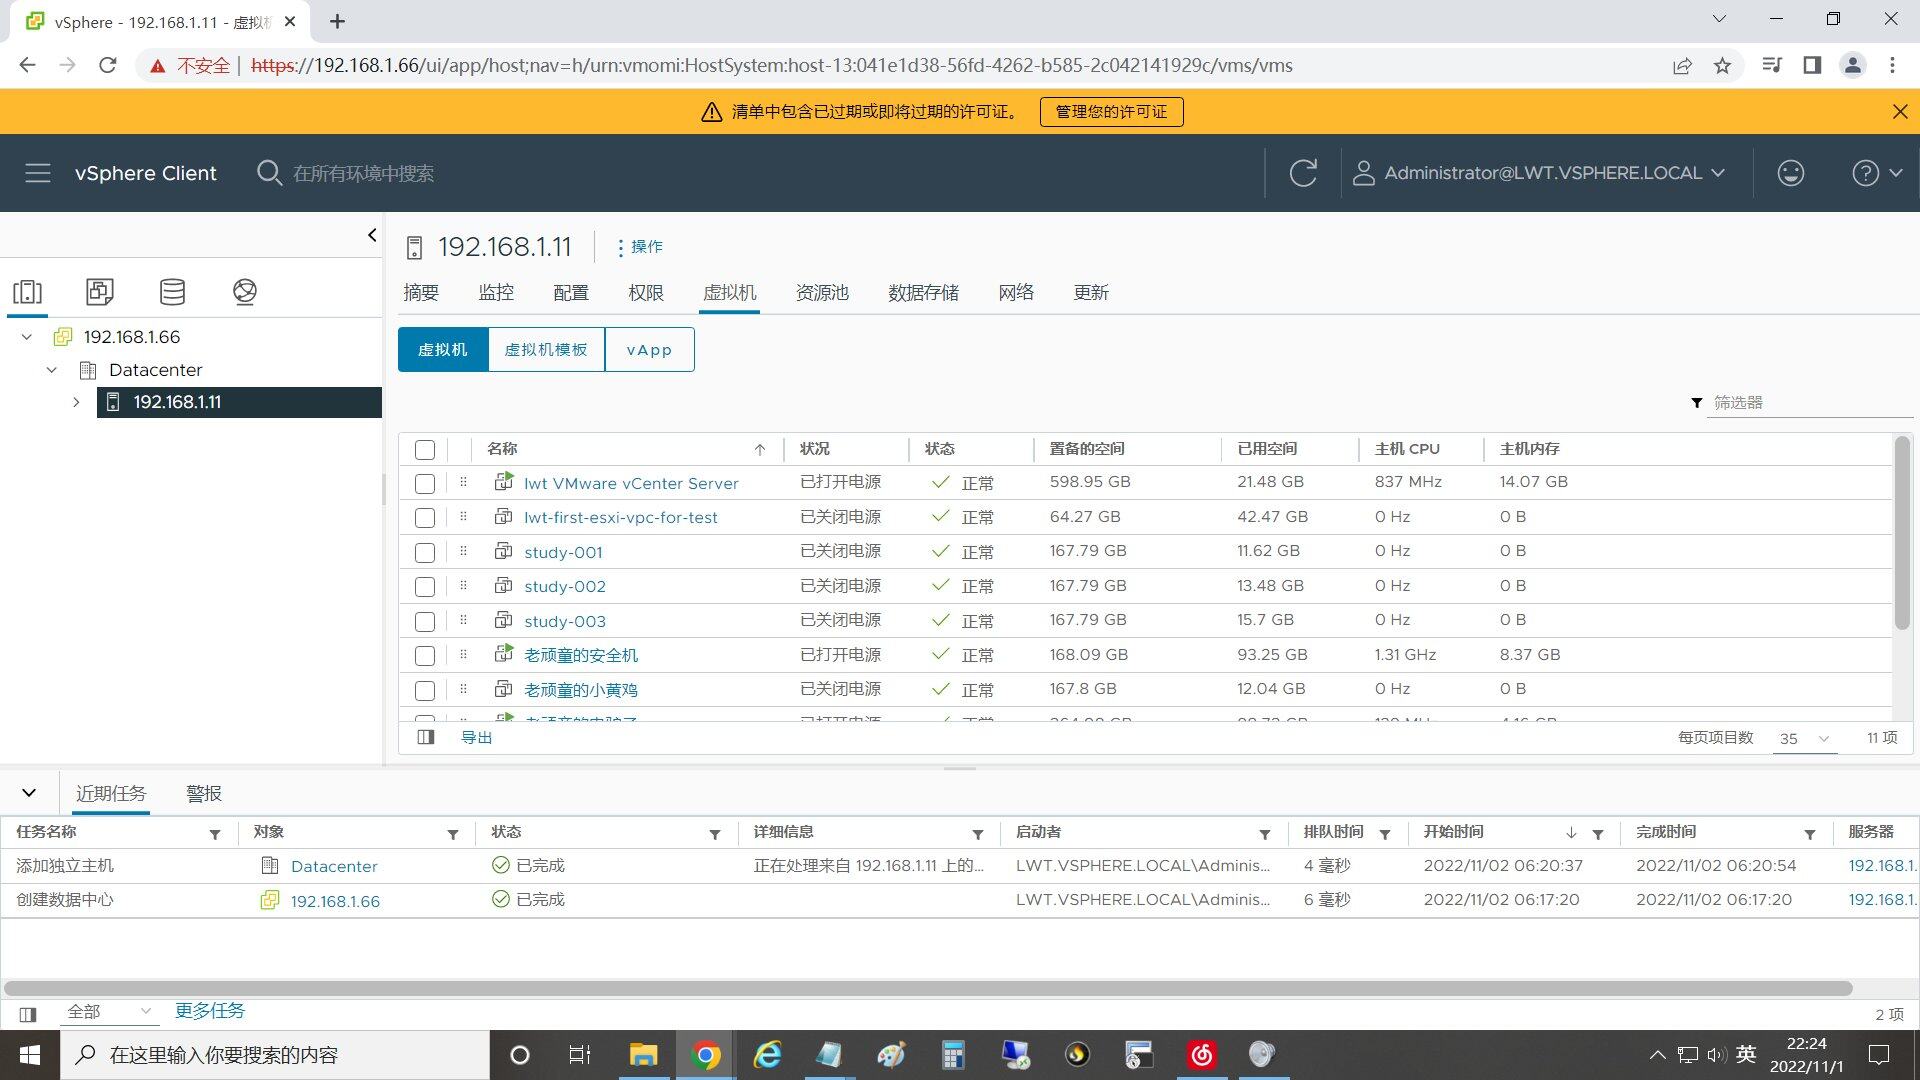This screenshot has width=1920, height=1080.
Task: Click the 导出 export link
Action: pos(476,738)
